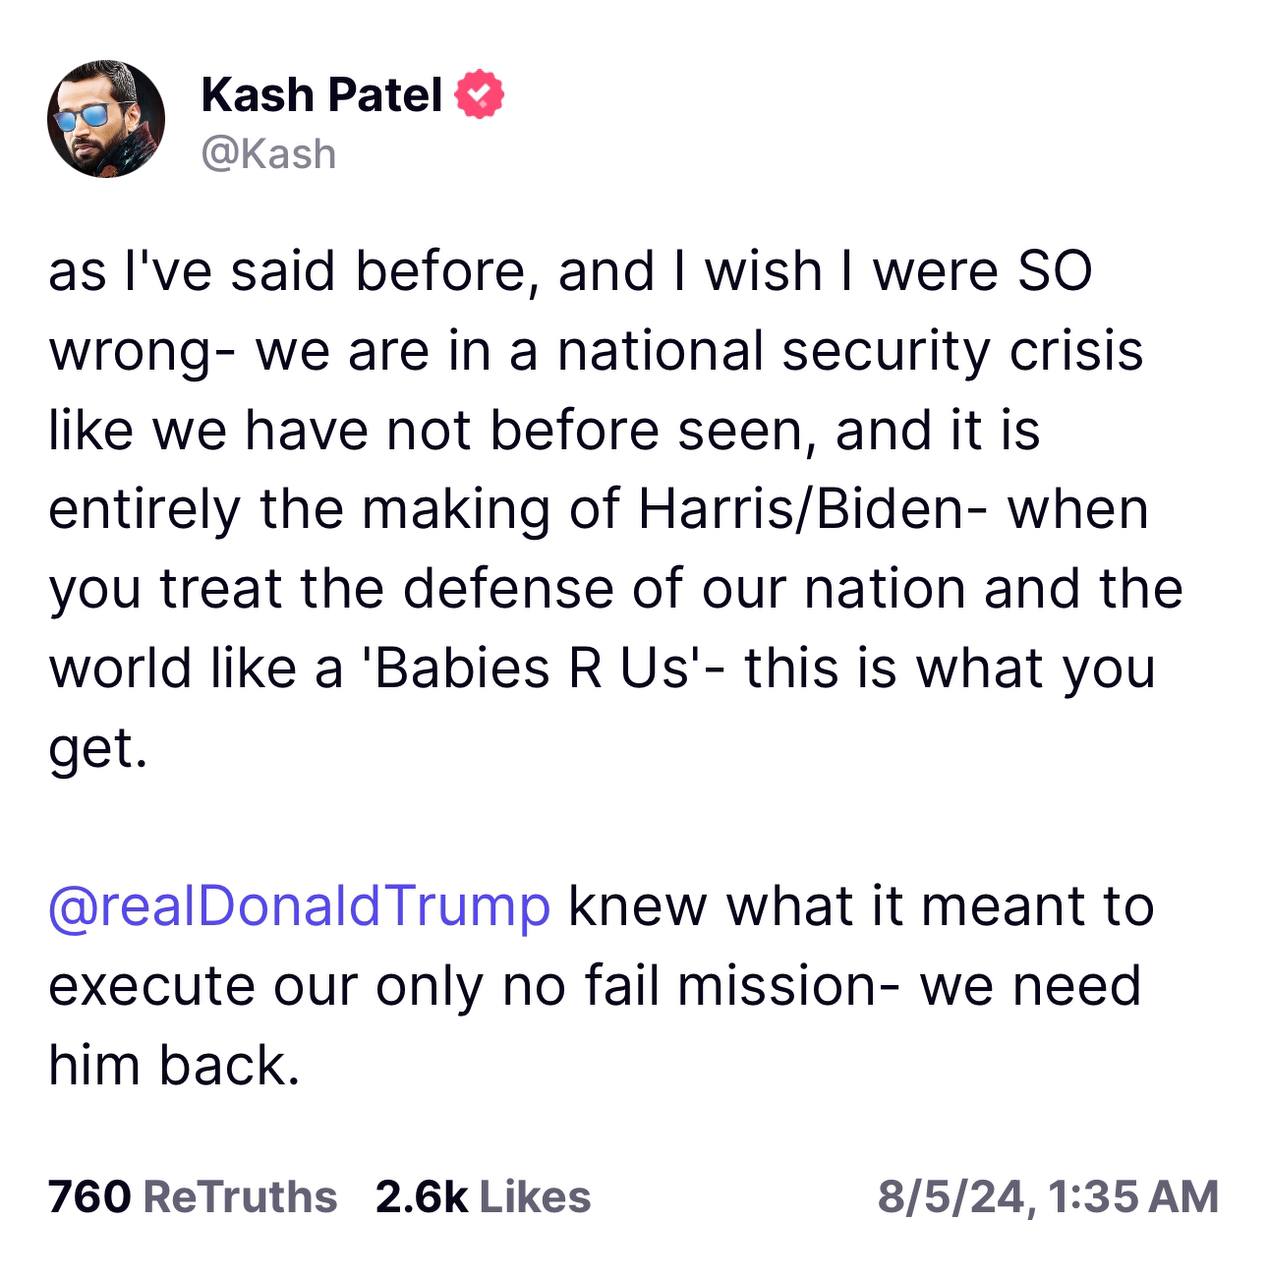The width and height of the screenshot is (1268, 1280).
Task: Open the @realDonaldTrump mention link
Action: click(299, 906)
